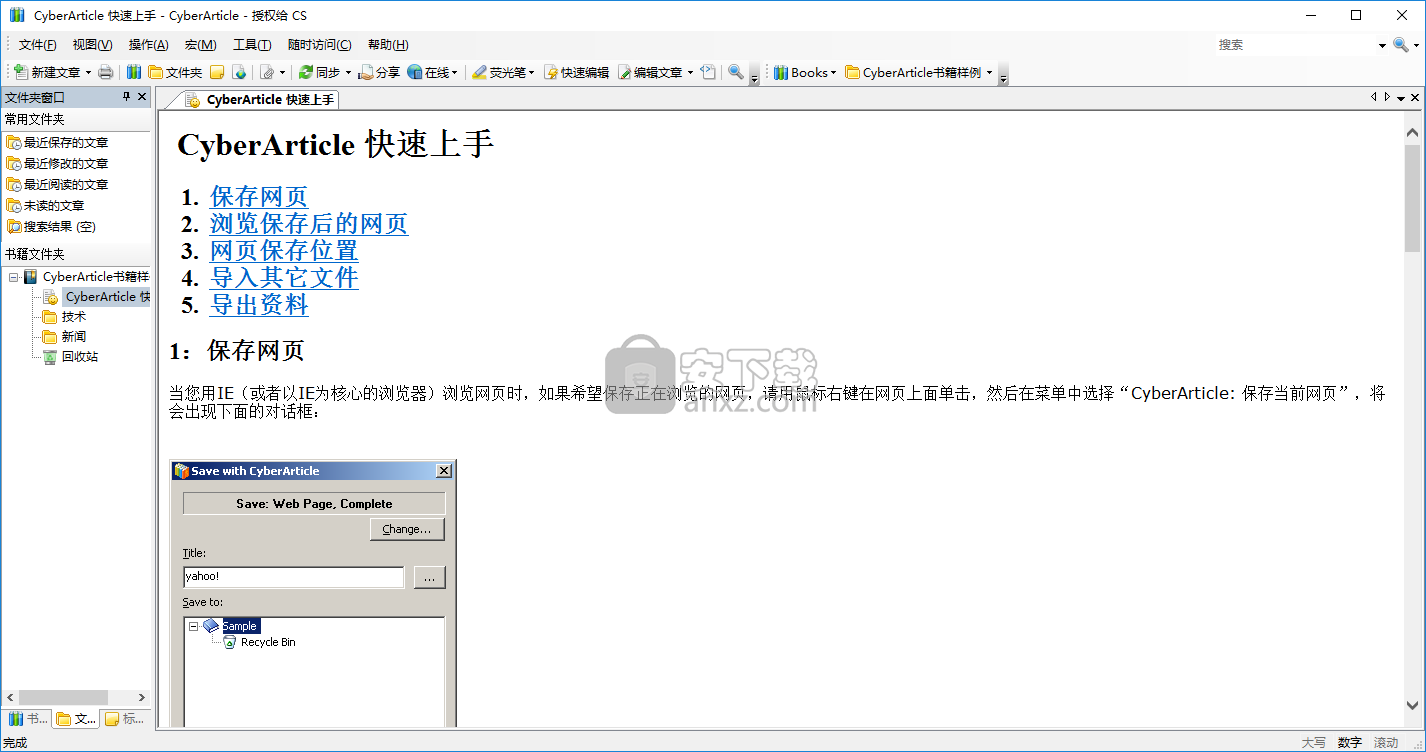Click the 快速编辑 quick edit button
Screen dimensions: 1426x752
click(x=576, y=72)
